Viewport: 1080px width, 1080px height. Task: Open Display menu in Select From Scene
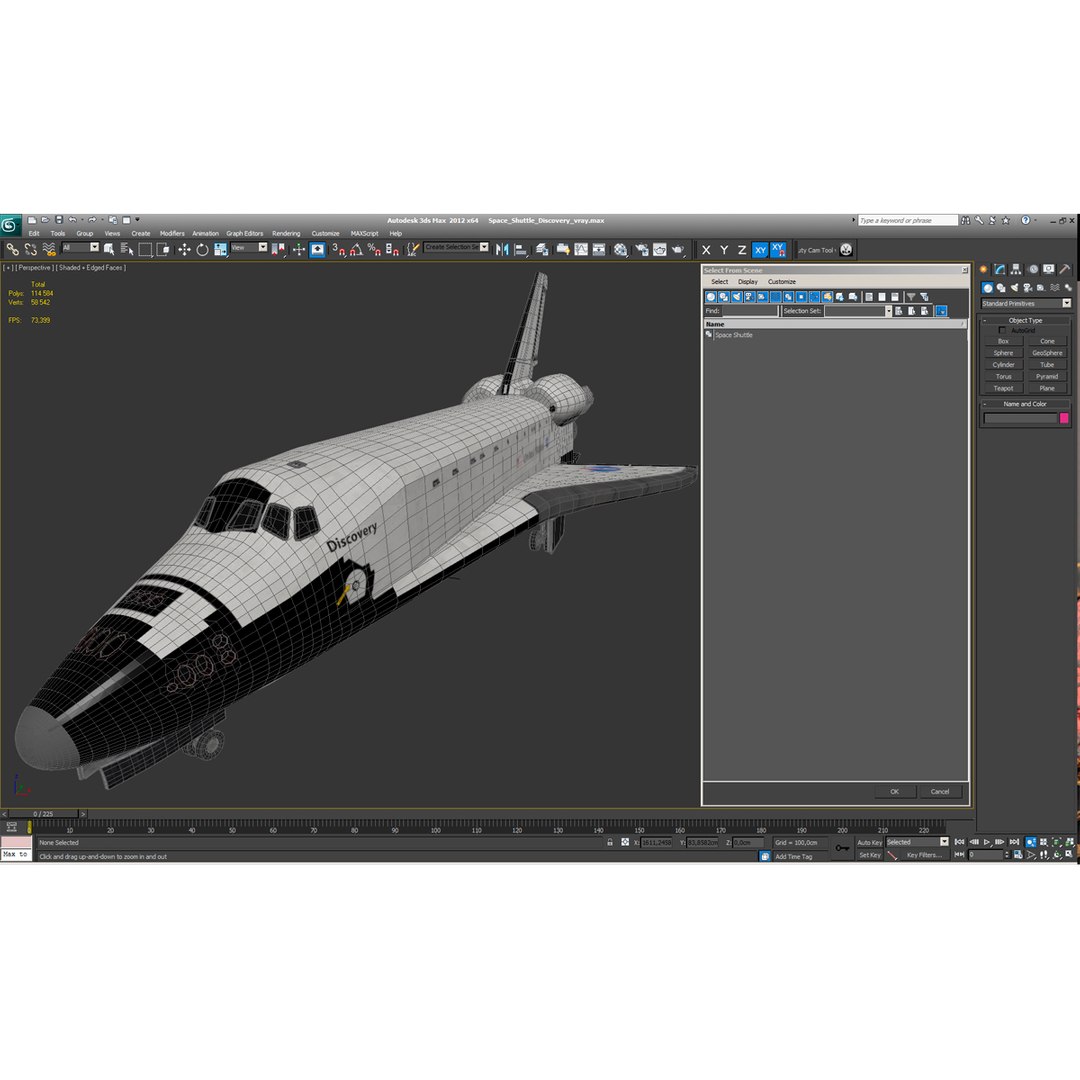[x=747, y=282]
